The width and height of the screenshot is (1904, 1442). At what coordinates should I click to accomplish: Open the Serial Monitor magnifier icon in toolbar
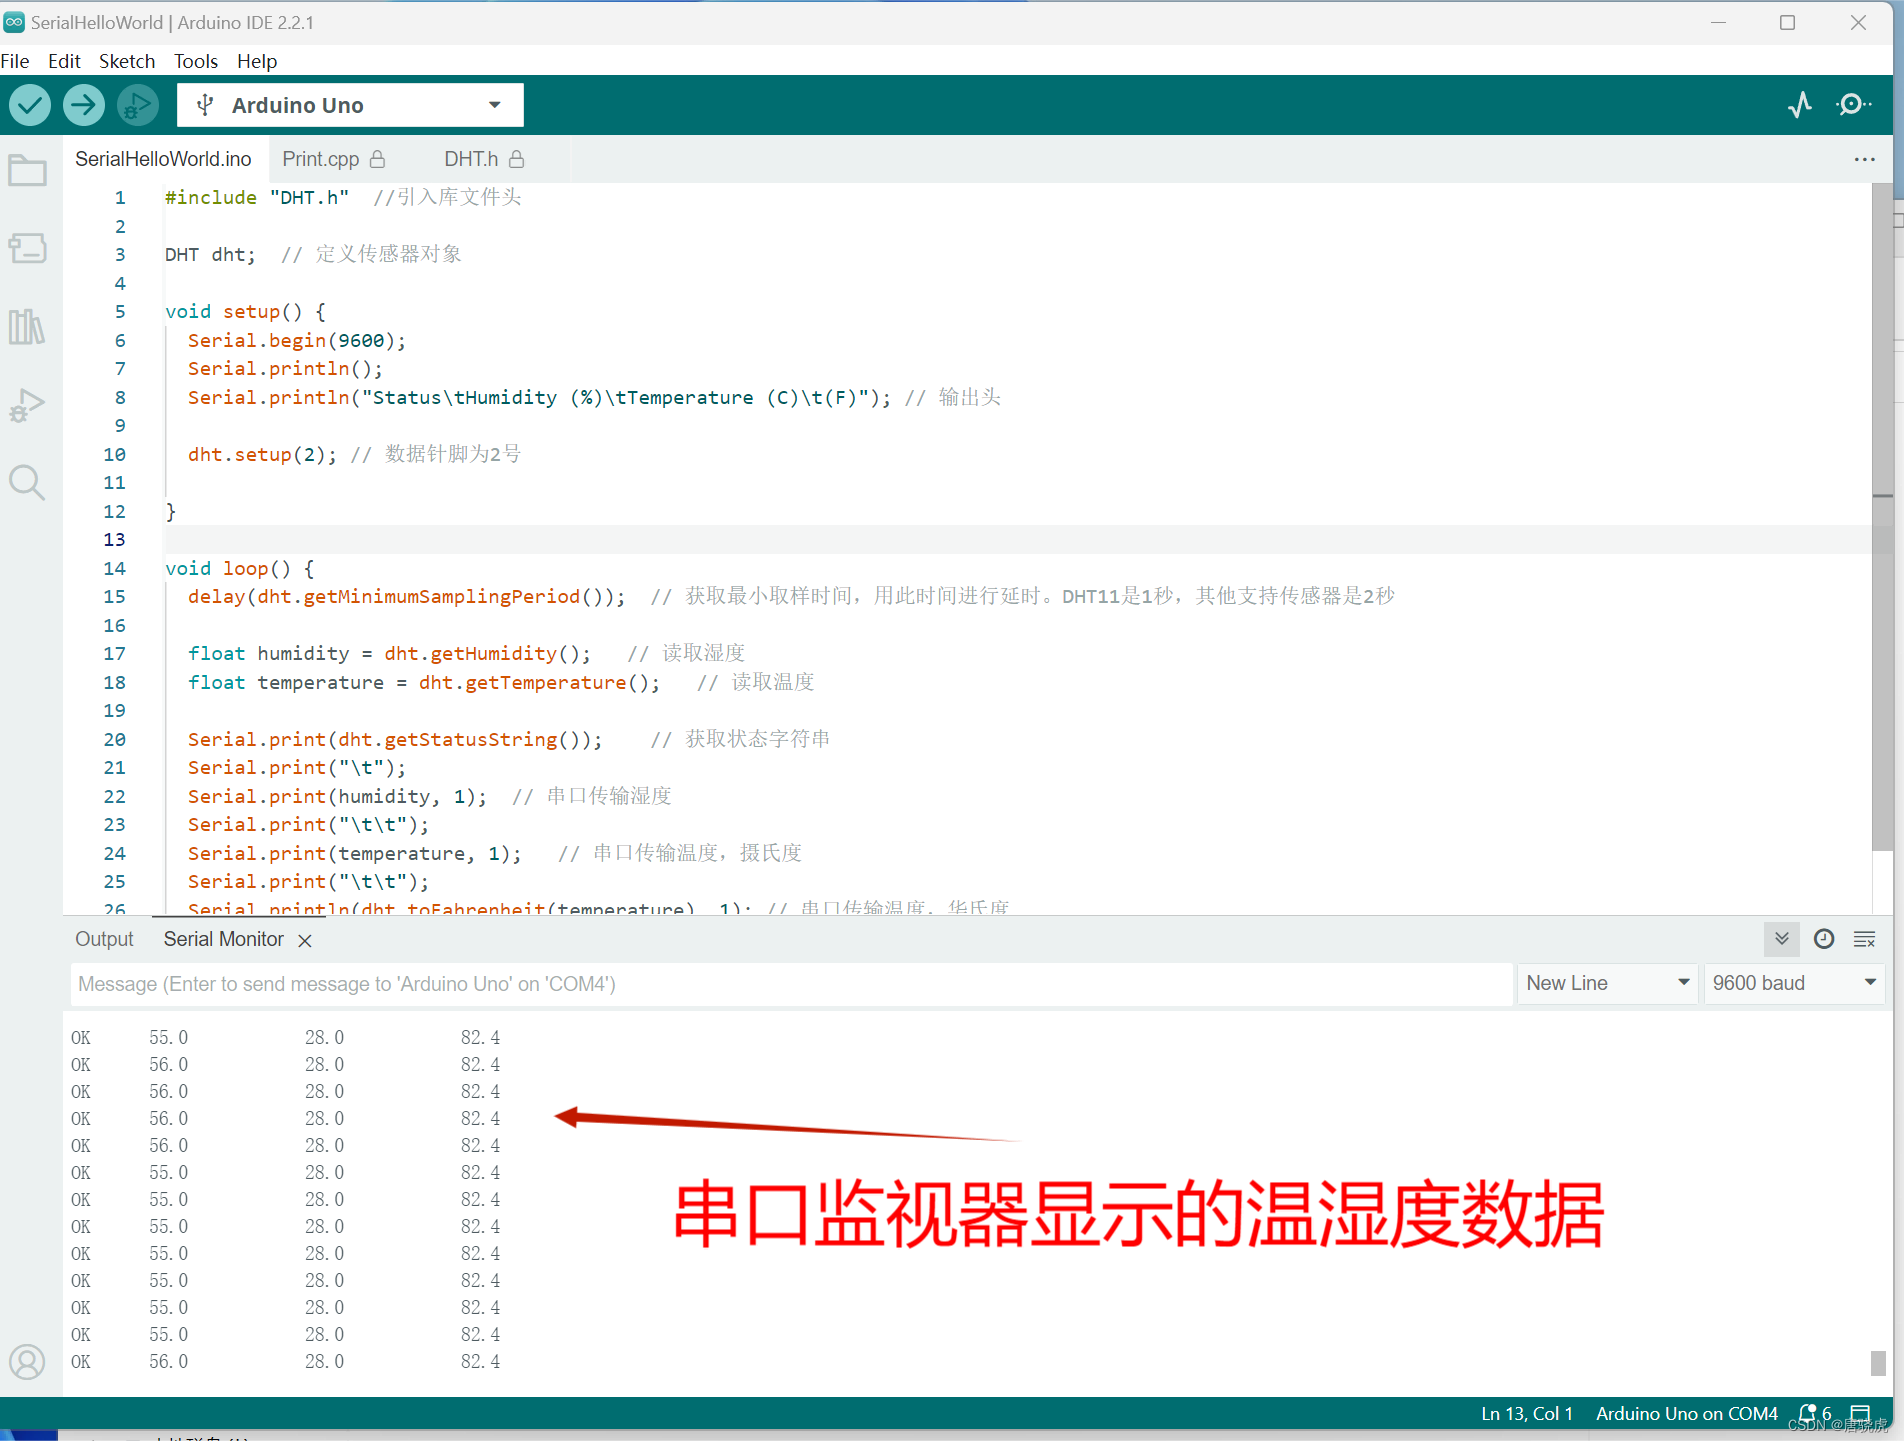tap(1854, 105)
